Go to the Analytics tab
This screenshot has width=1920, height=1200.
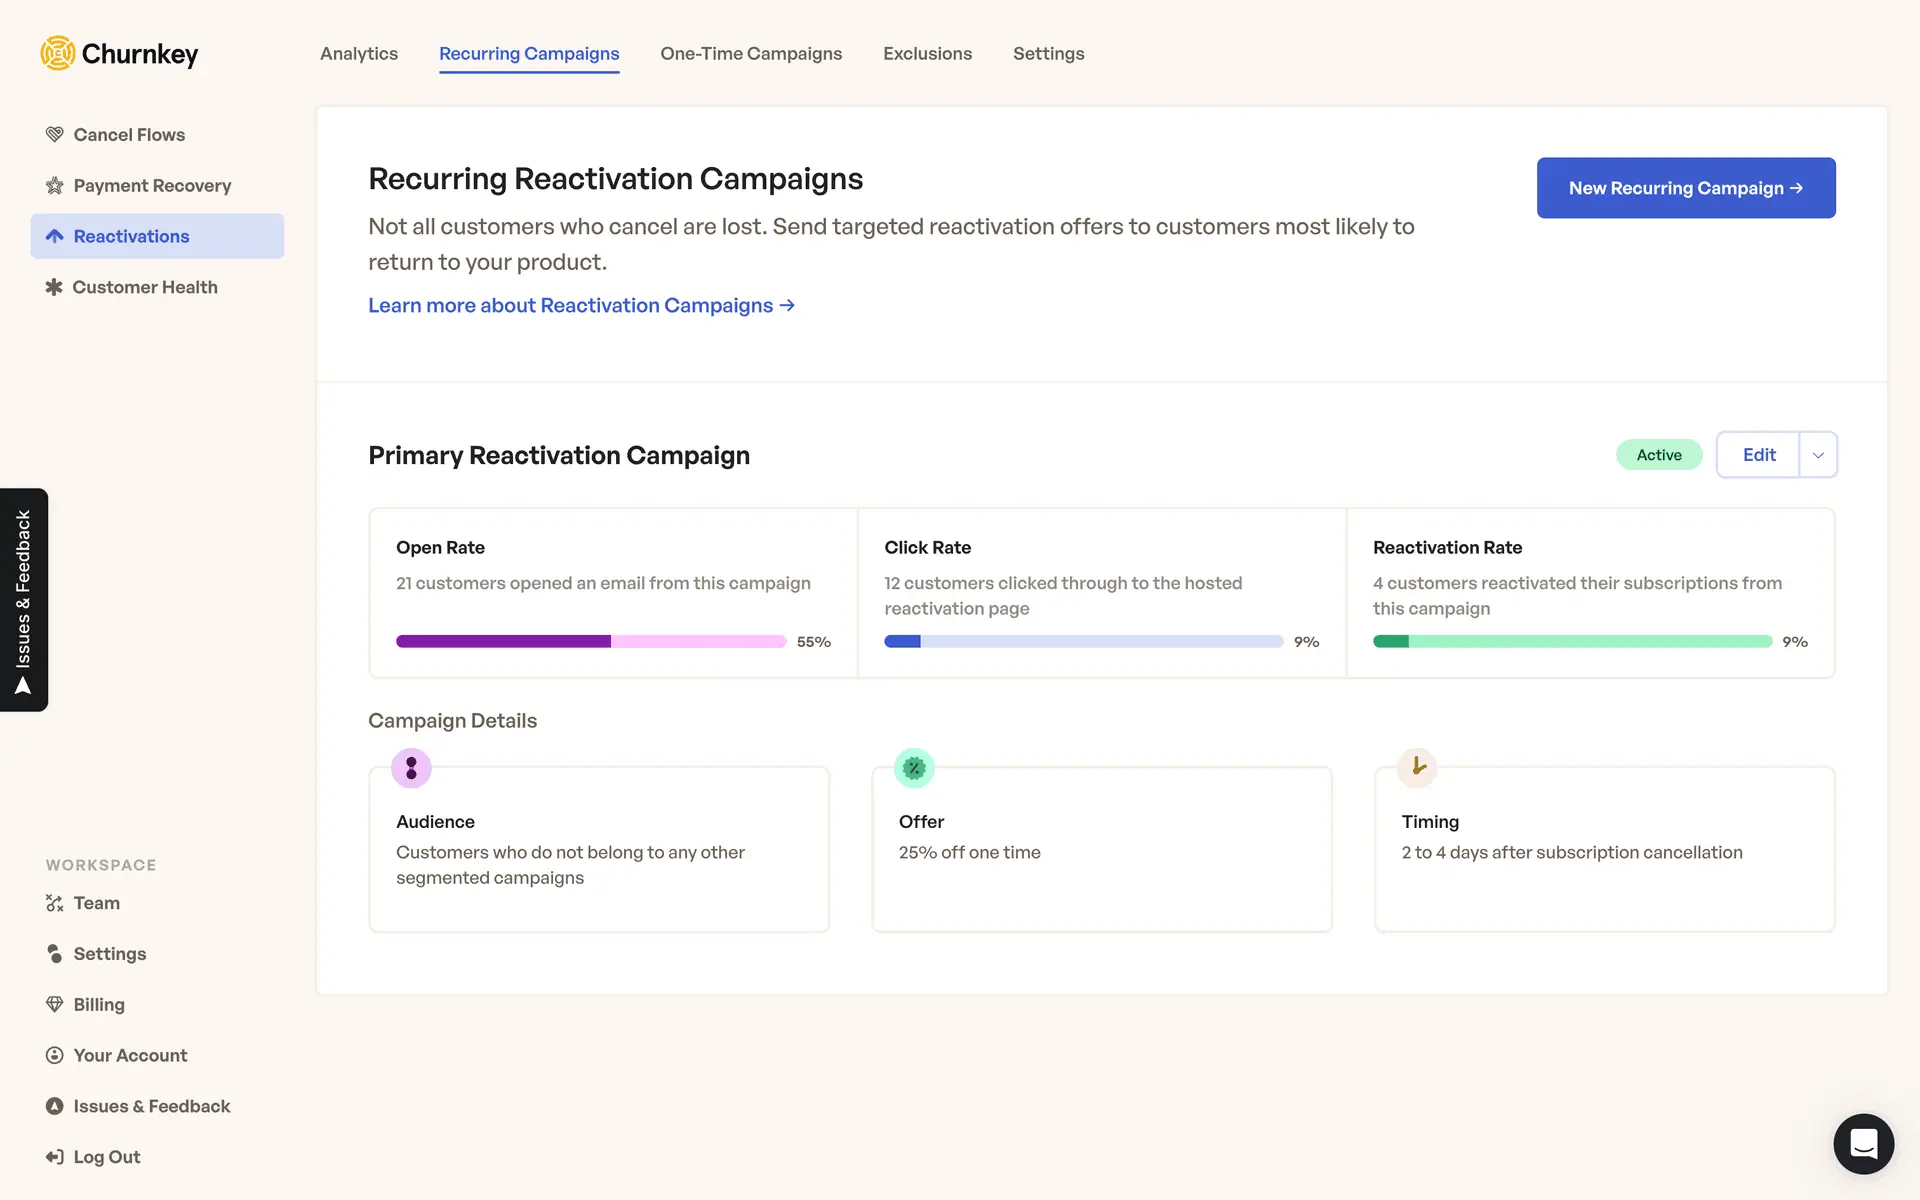click(359, 54)
